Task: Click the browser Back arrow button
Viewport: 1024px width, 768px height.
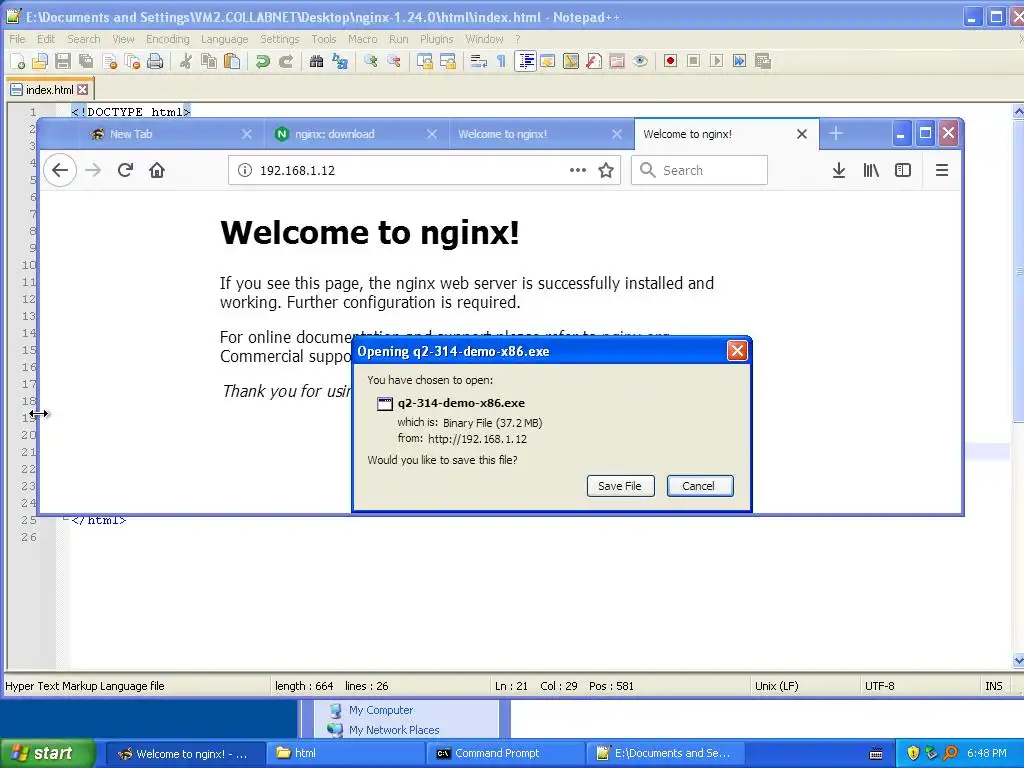Action: click(x=60, y=170)
